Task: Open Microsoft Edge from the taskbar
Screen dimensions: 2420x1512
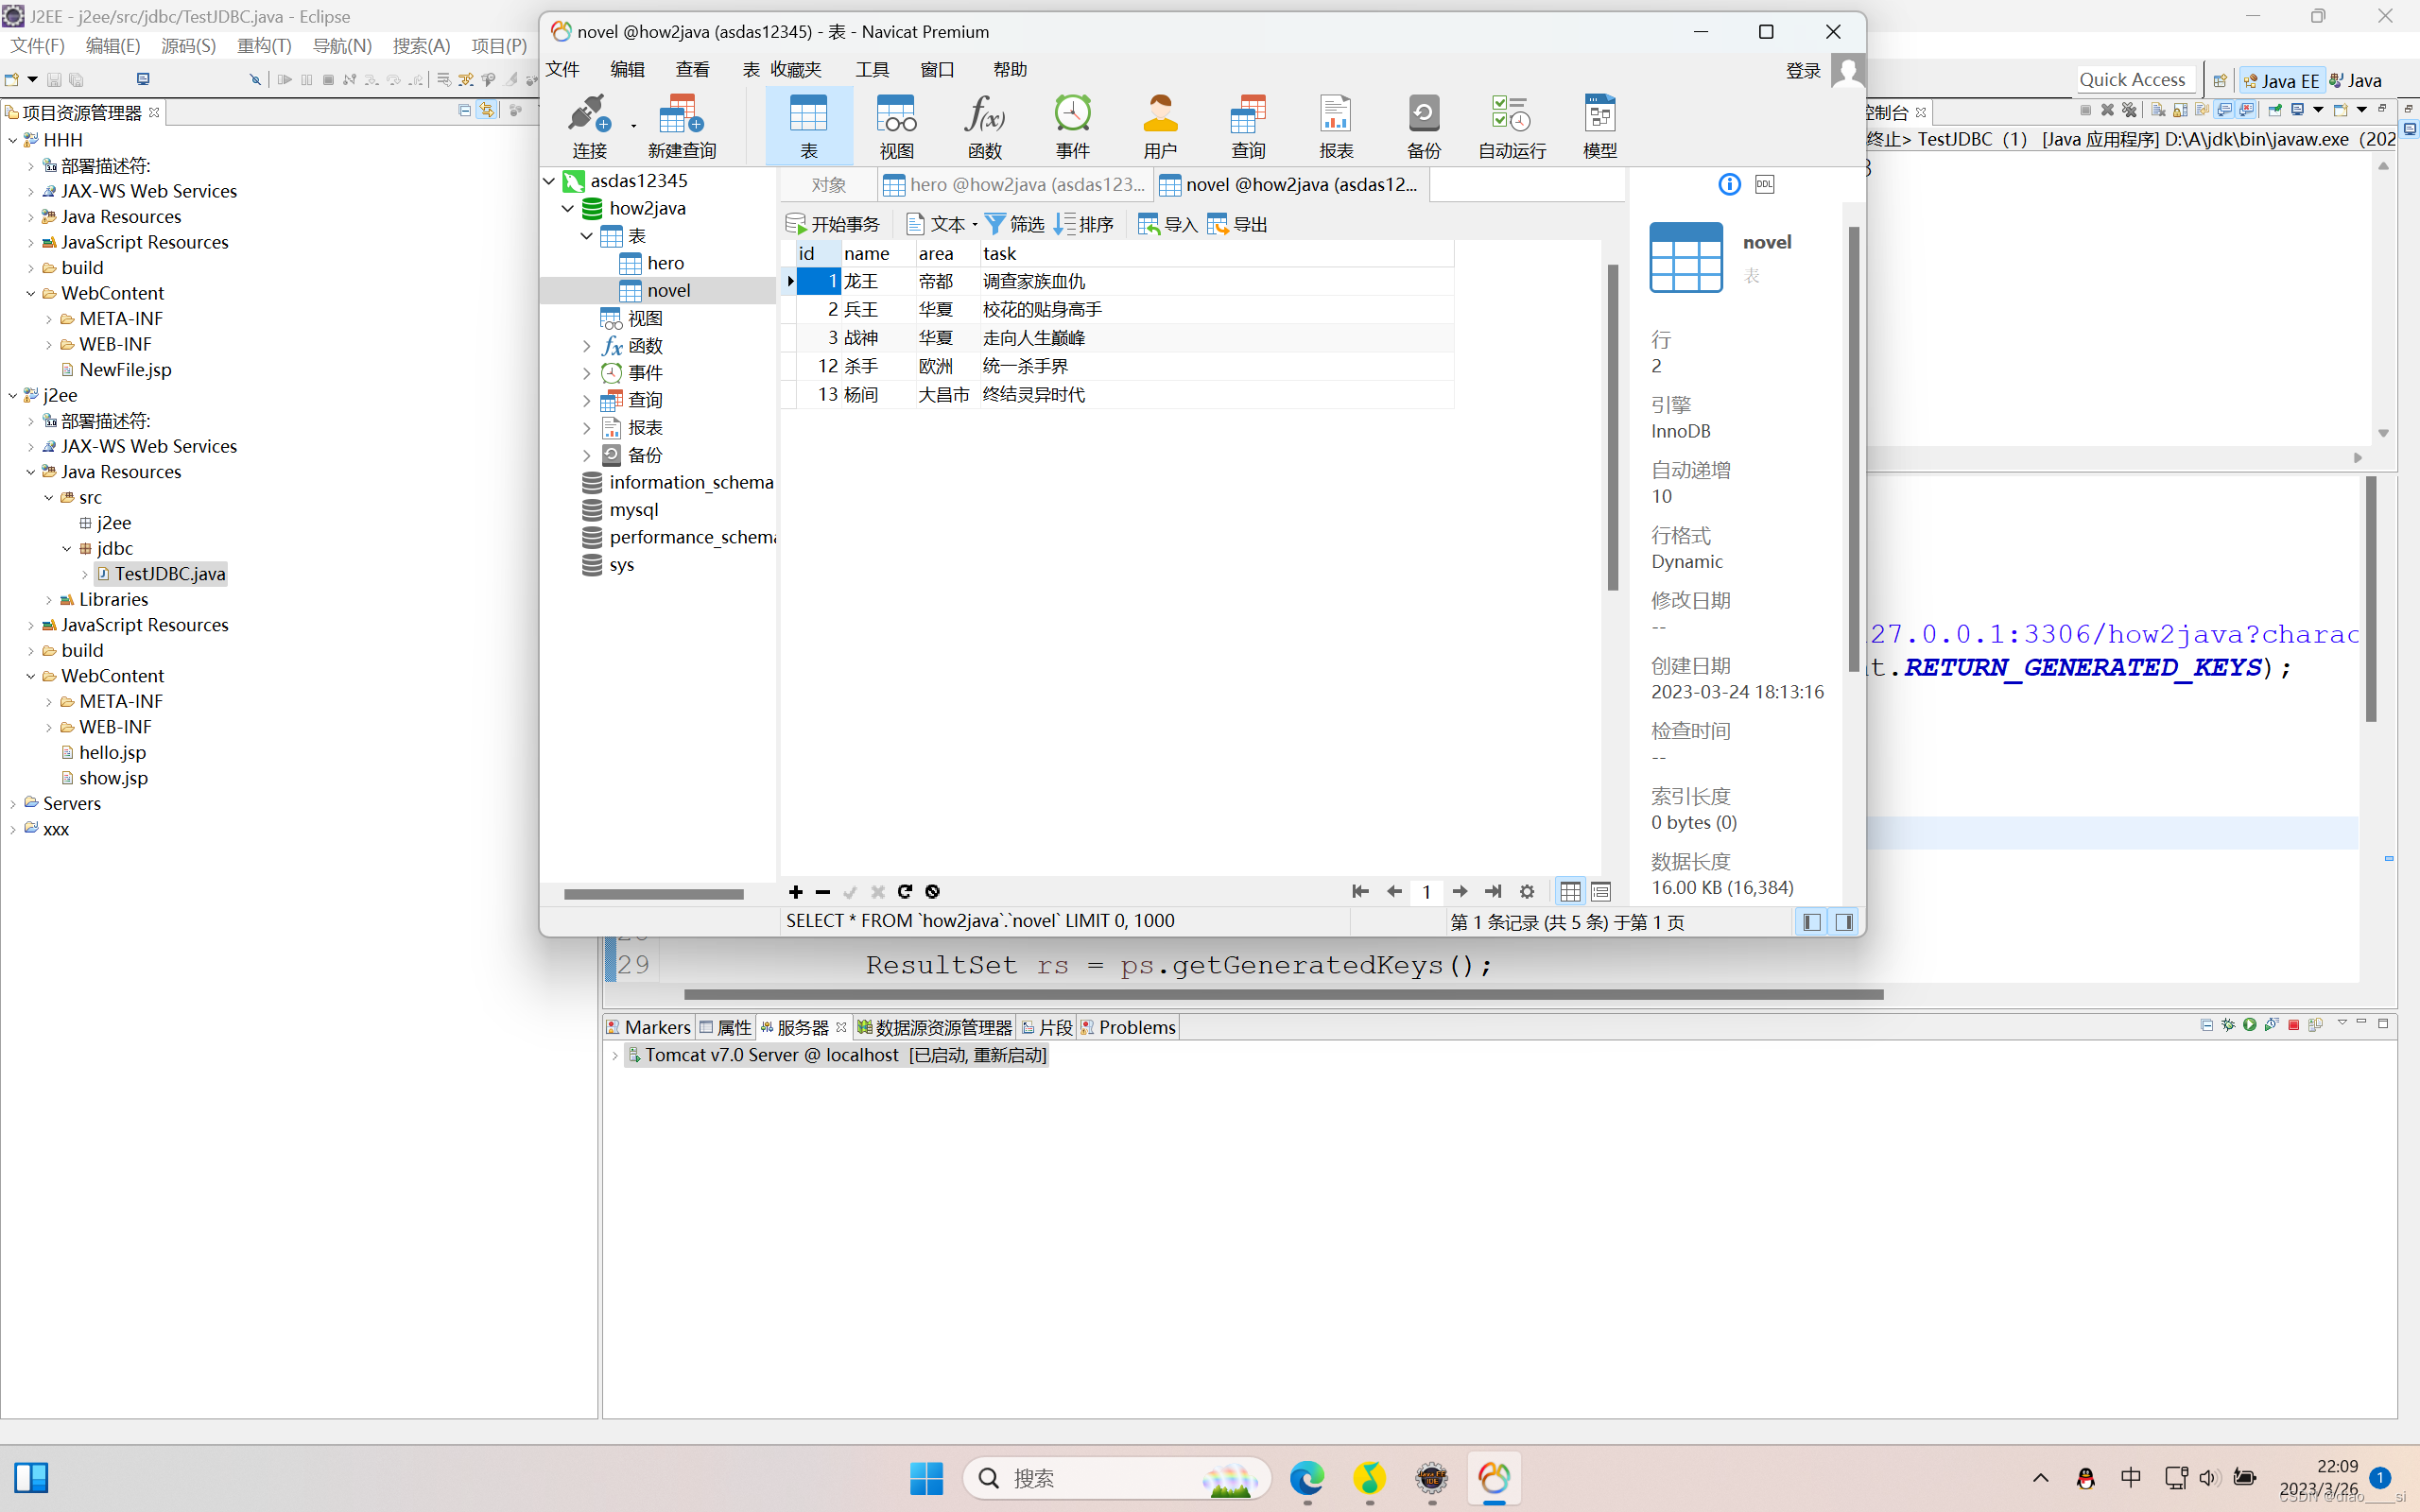Action: pos(1306,1477)
